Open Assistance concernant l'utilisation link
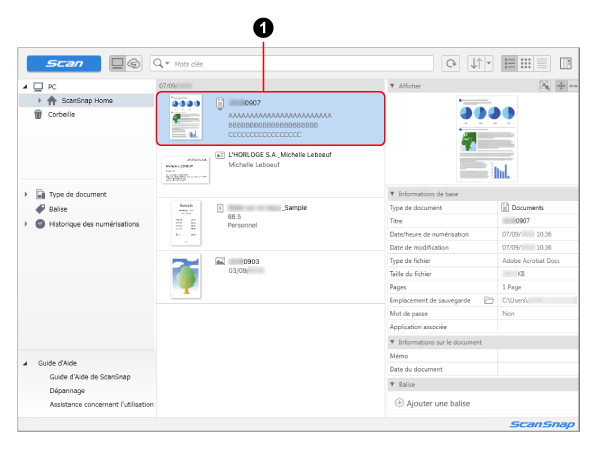594x449 pixels. point(102,404)
